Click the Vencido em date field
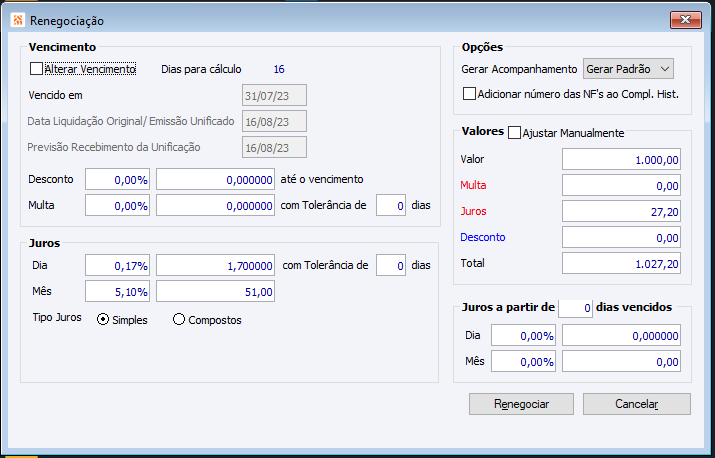This screenshot has width=715, height=458. [x=274, y=96]
